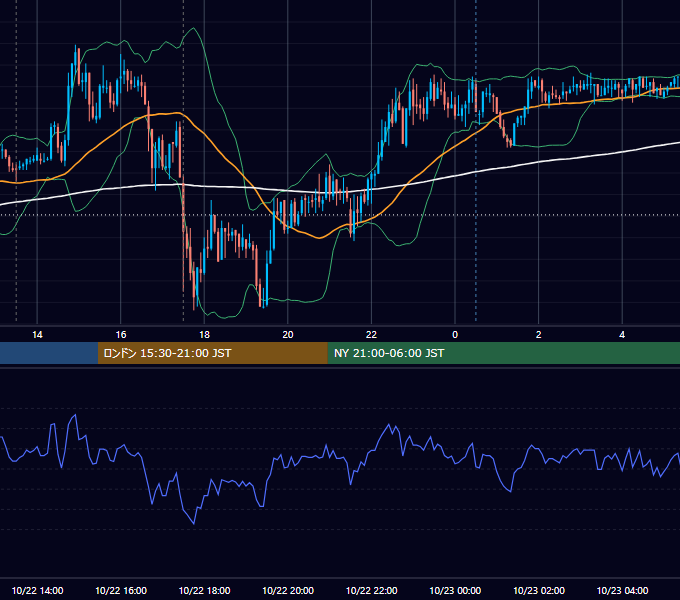This screenshot has height=600, width=680.
Task: Click the 10/22 22:00 time label
Action: (371, 590)
